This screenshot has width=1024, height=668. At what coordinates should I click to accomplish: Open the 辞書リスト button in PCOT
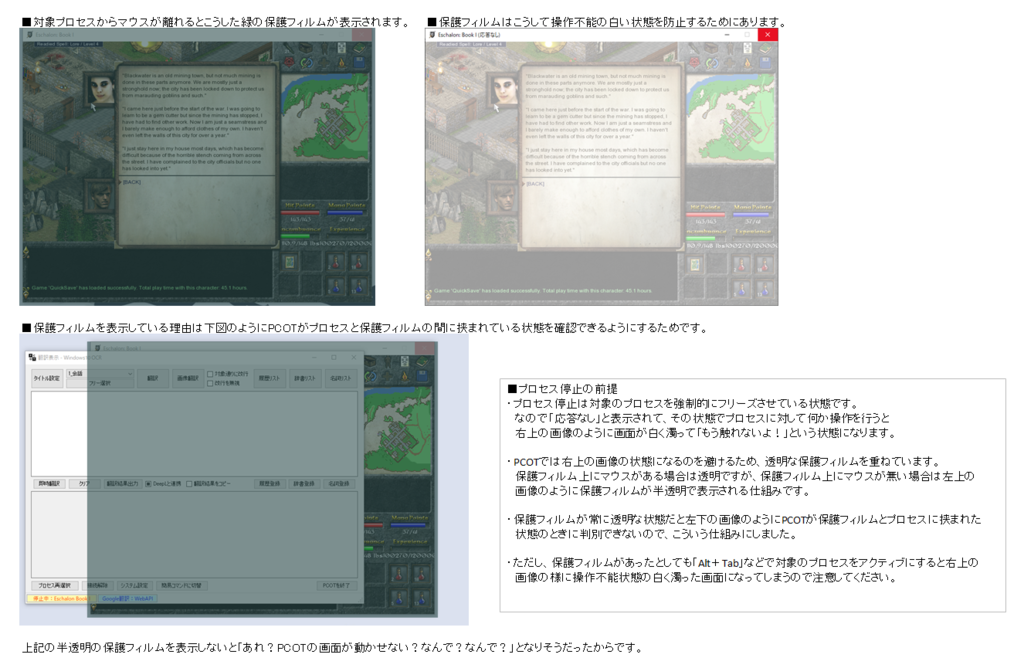coord(306,379)
